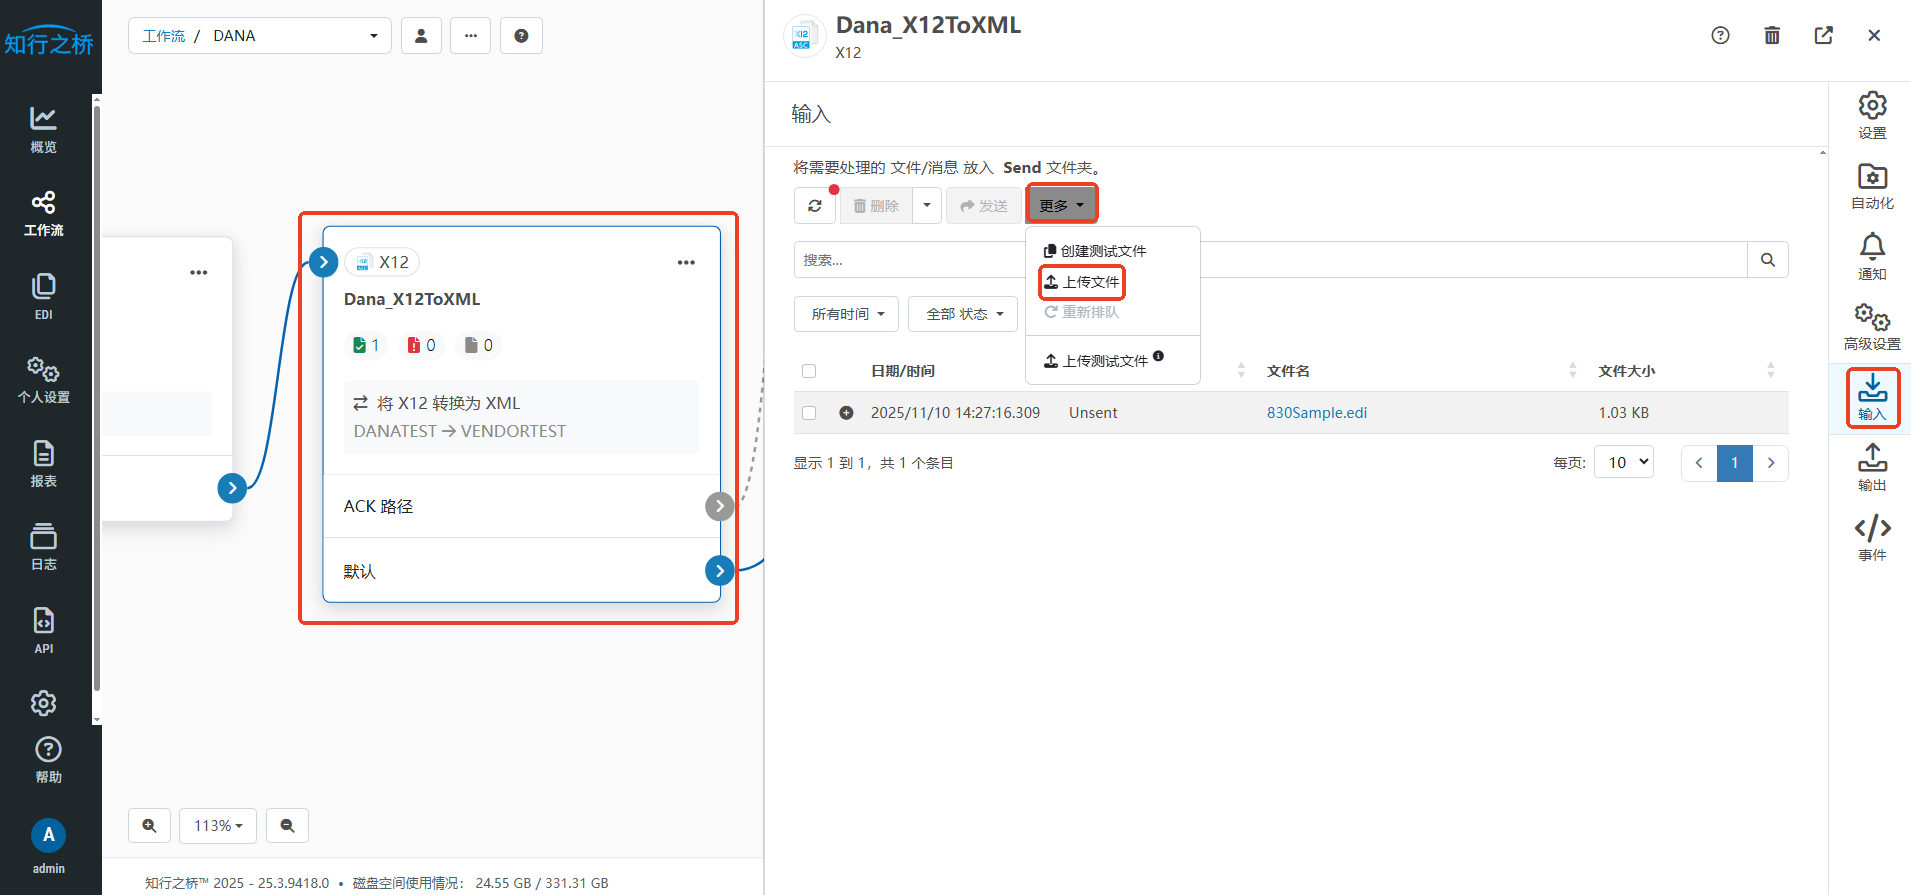Toggle the select-all checkbox in table header
This screenshot has width=1911, height=895.
(809, 371)
